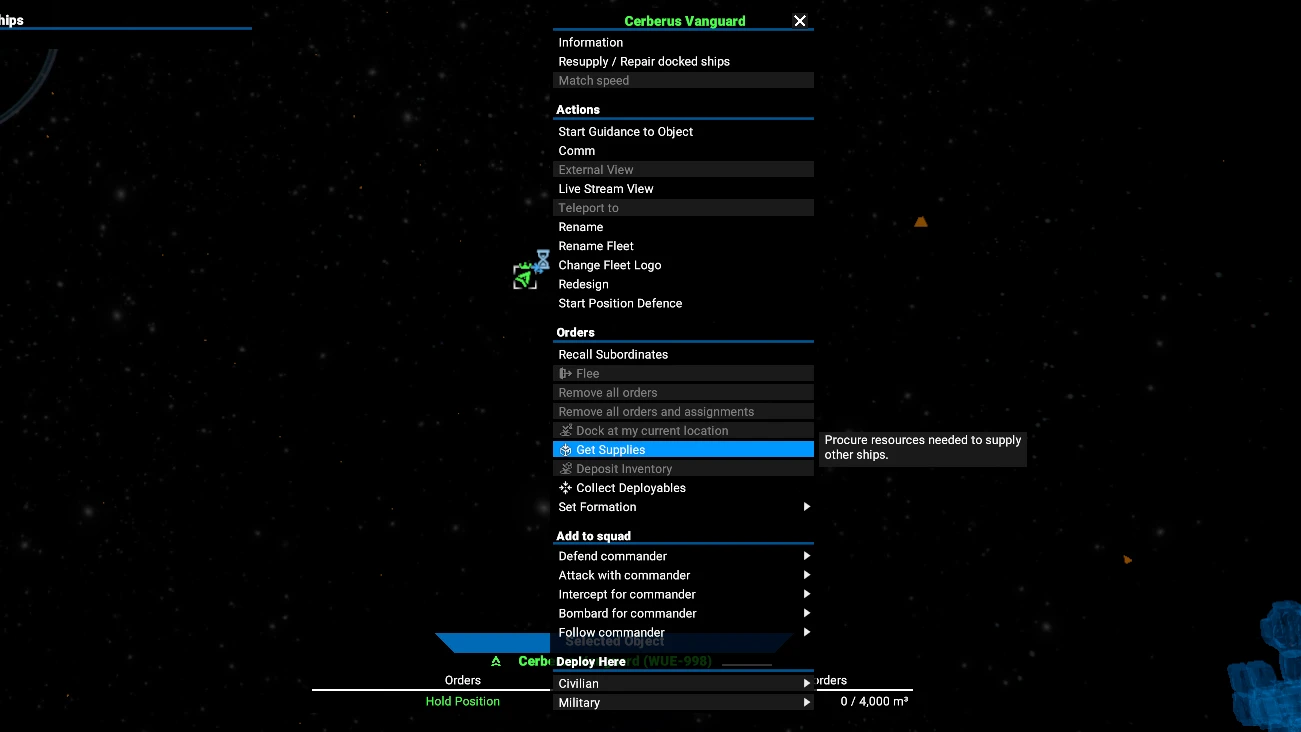Click Match speed menu entry
This screenshot has width=1301, height=732.
tap(683, 80)
